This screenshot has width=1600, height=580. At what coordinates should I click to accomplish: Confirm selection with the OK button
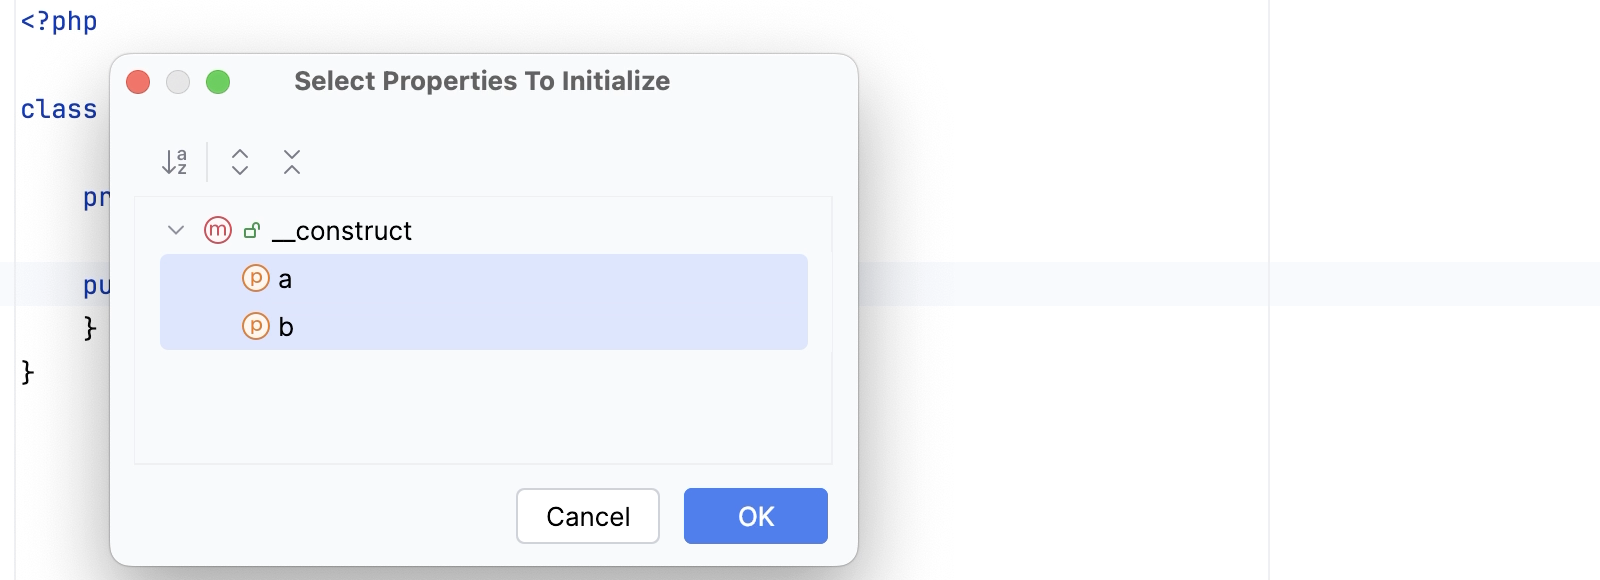[x=755, y=515]
